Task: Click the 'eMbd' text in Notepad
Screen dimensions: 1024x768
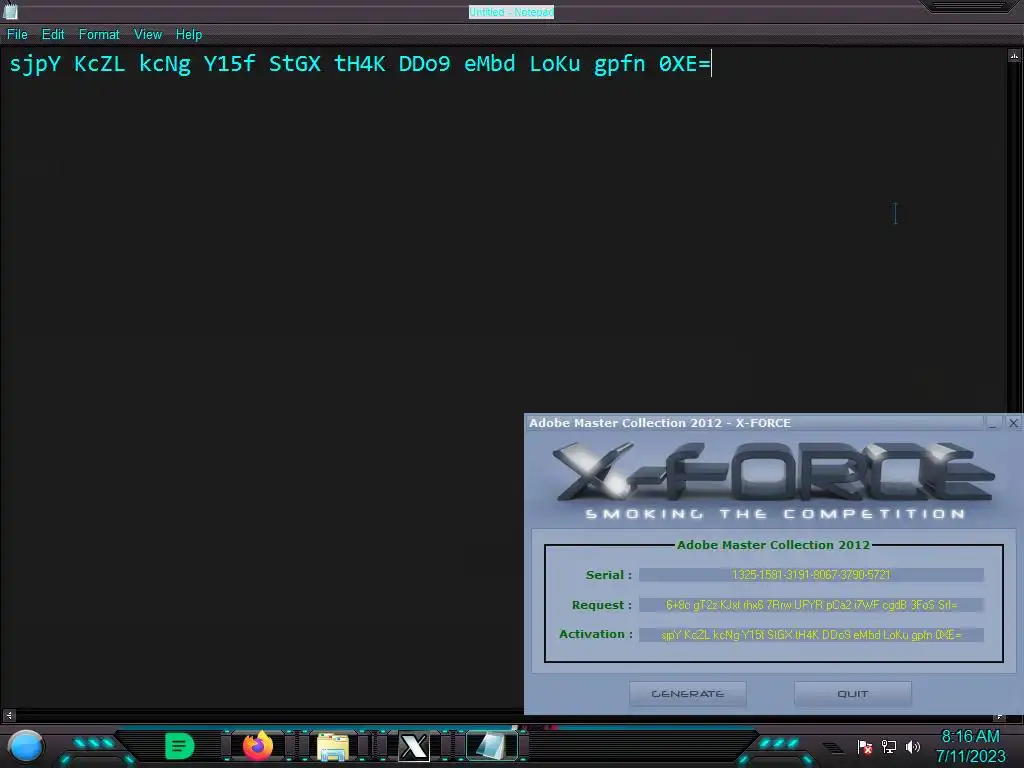Action: point(490,64)
